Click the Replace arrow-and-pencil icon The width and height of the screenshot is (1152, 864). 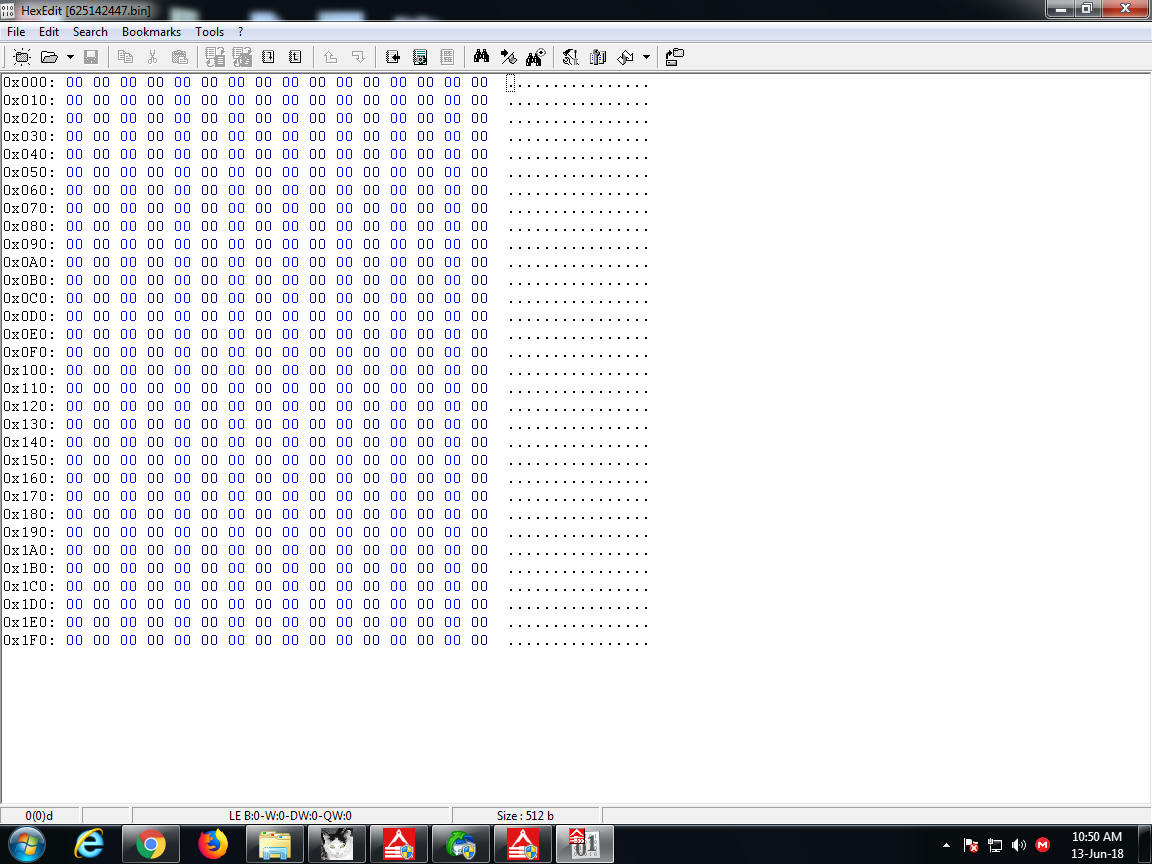[508, 57]
